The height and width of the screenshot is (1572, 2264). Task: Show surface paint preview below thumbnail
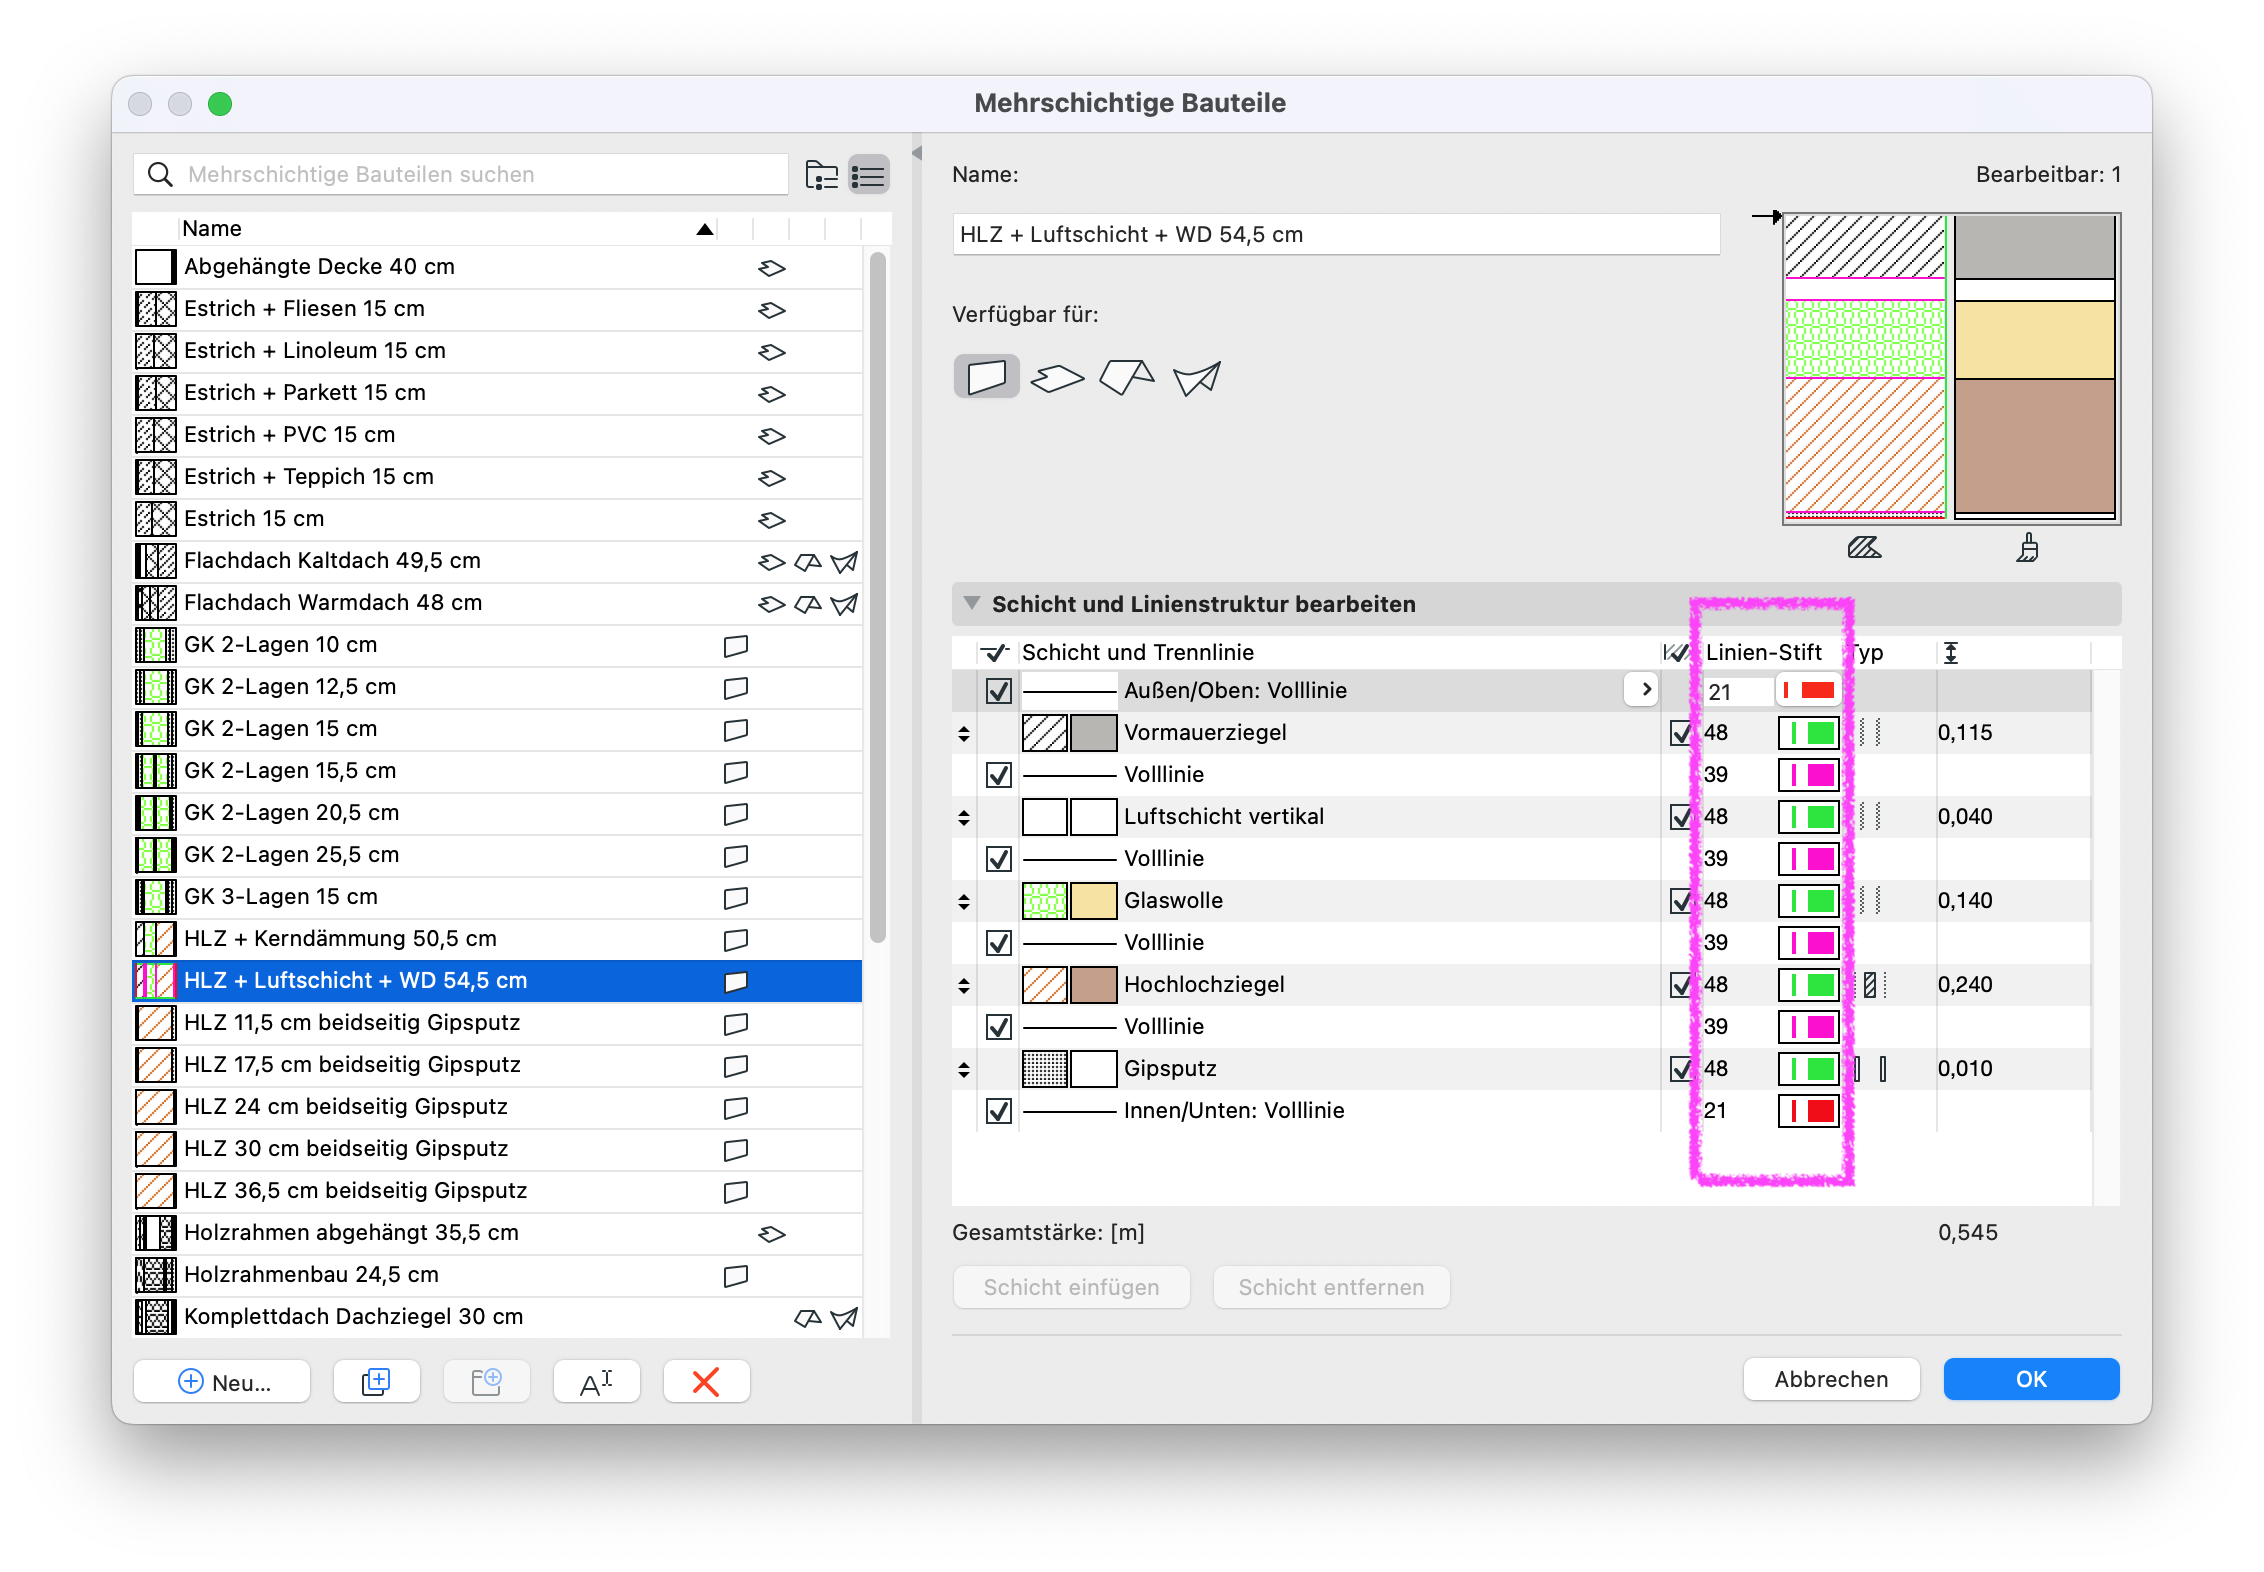pos(2027,548)
